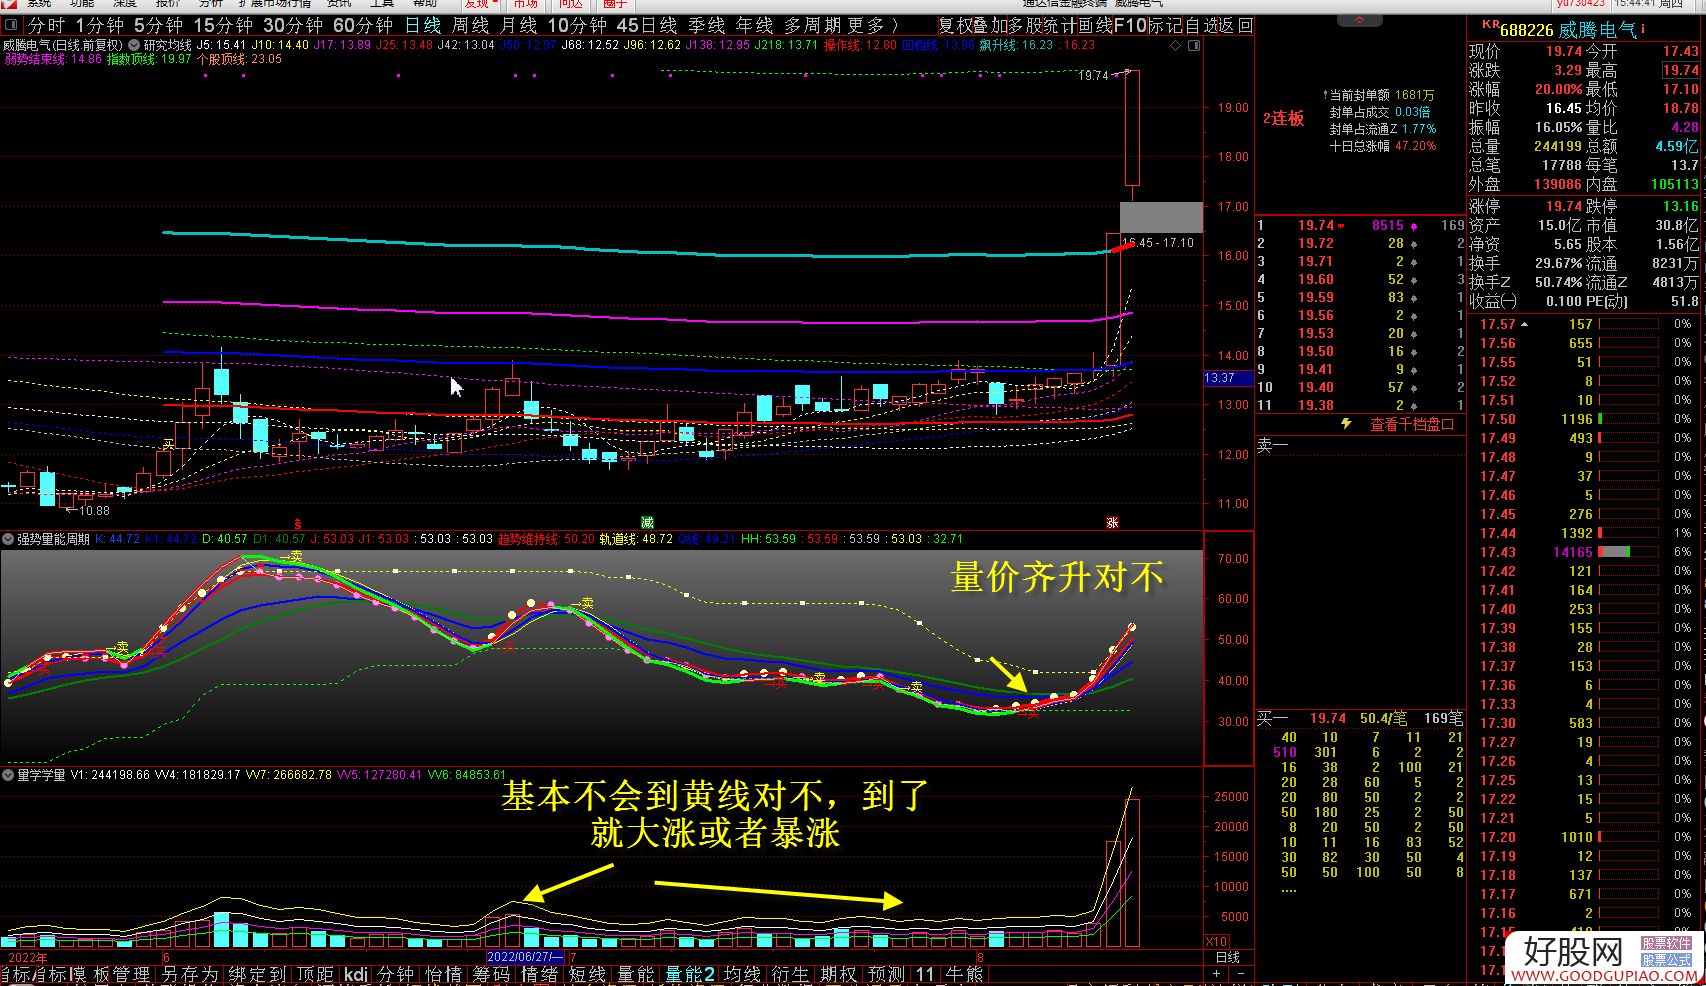Viewport: 1706px width, 986px height.
Task: Click the X10 volume scale label
Action: point(1215,941)
